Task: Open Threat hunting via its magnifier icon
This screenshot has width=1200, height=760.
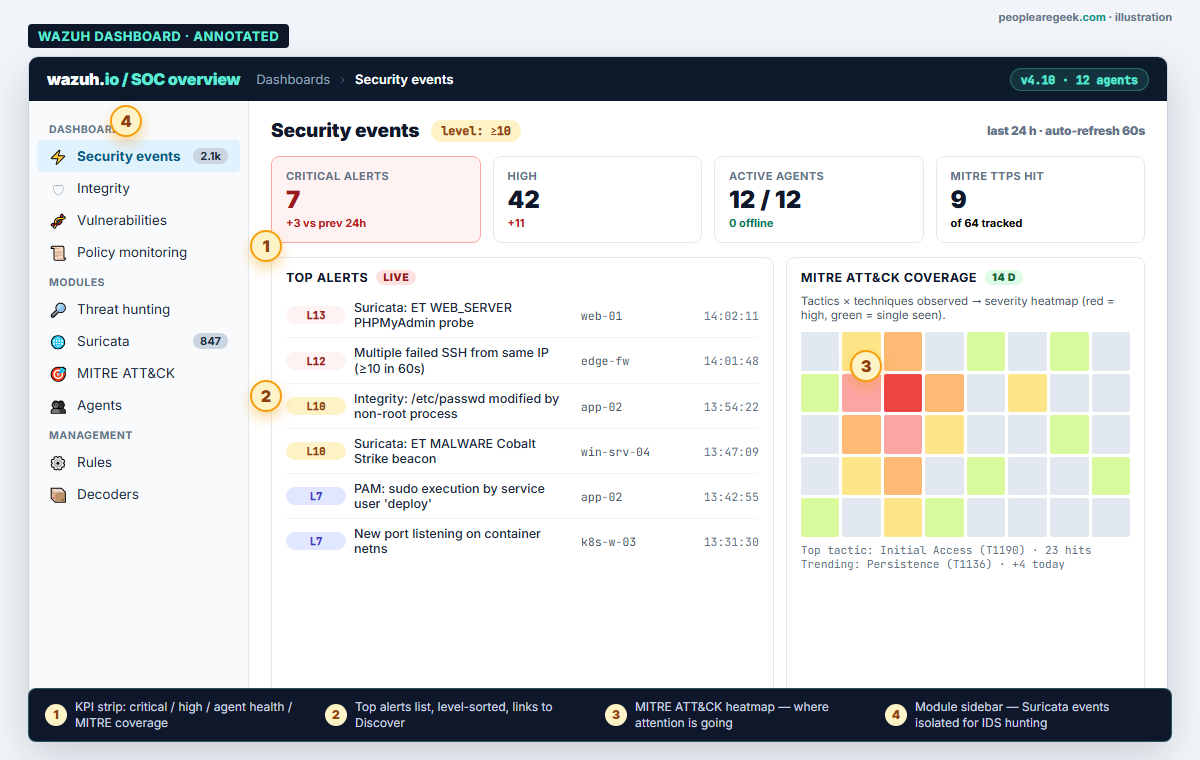Action: pyautogui.click(x=58, y=310)
